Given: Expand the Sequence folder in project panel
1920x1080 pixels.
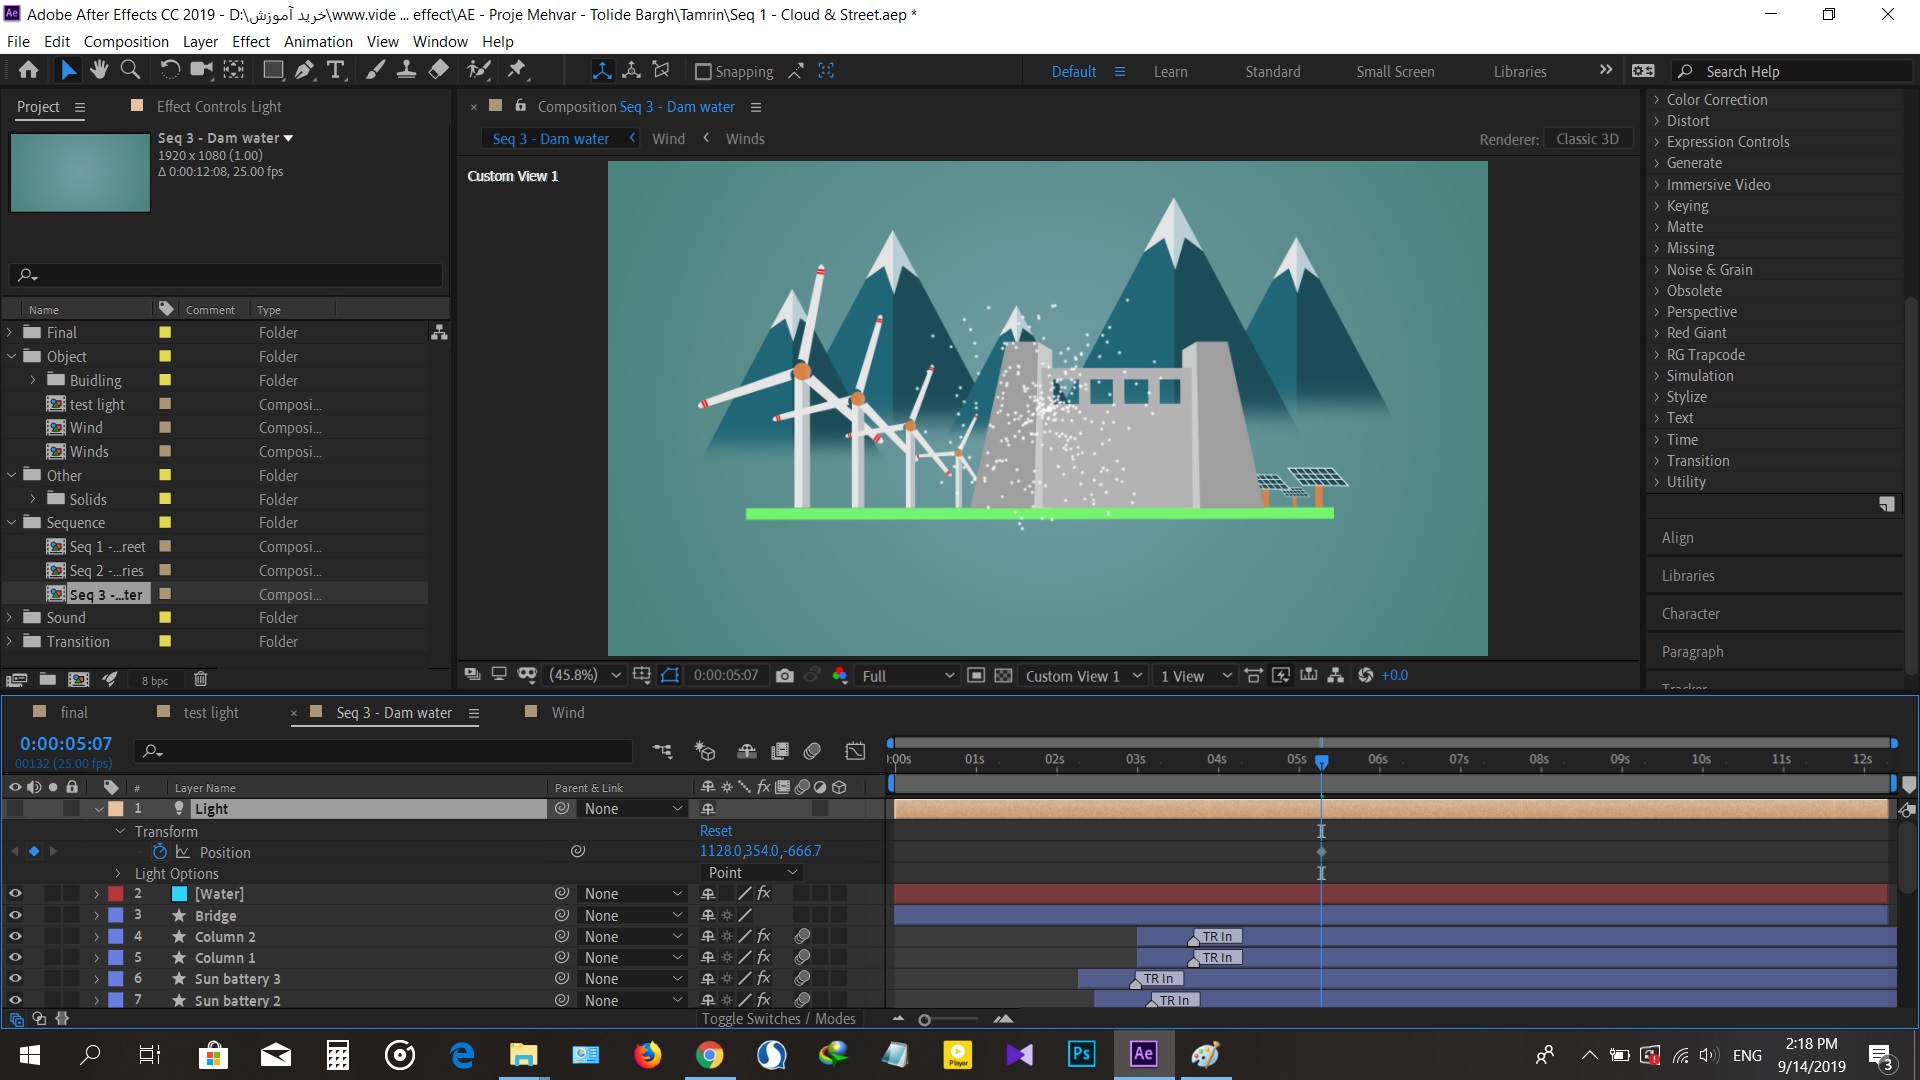Looking at the screenshot, I should click(x=11, y=522).
